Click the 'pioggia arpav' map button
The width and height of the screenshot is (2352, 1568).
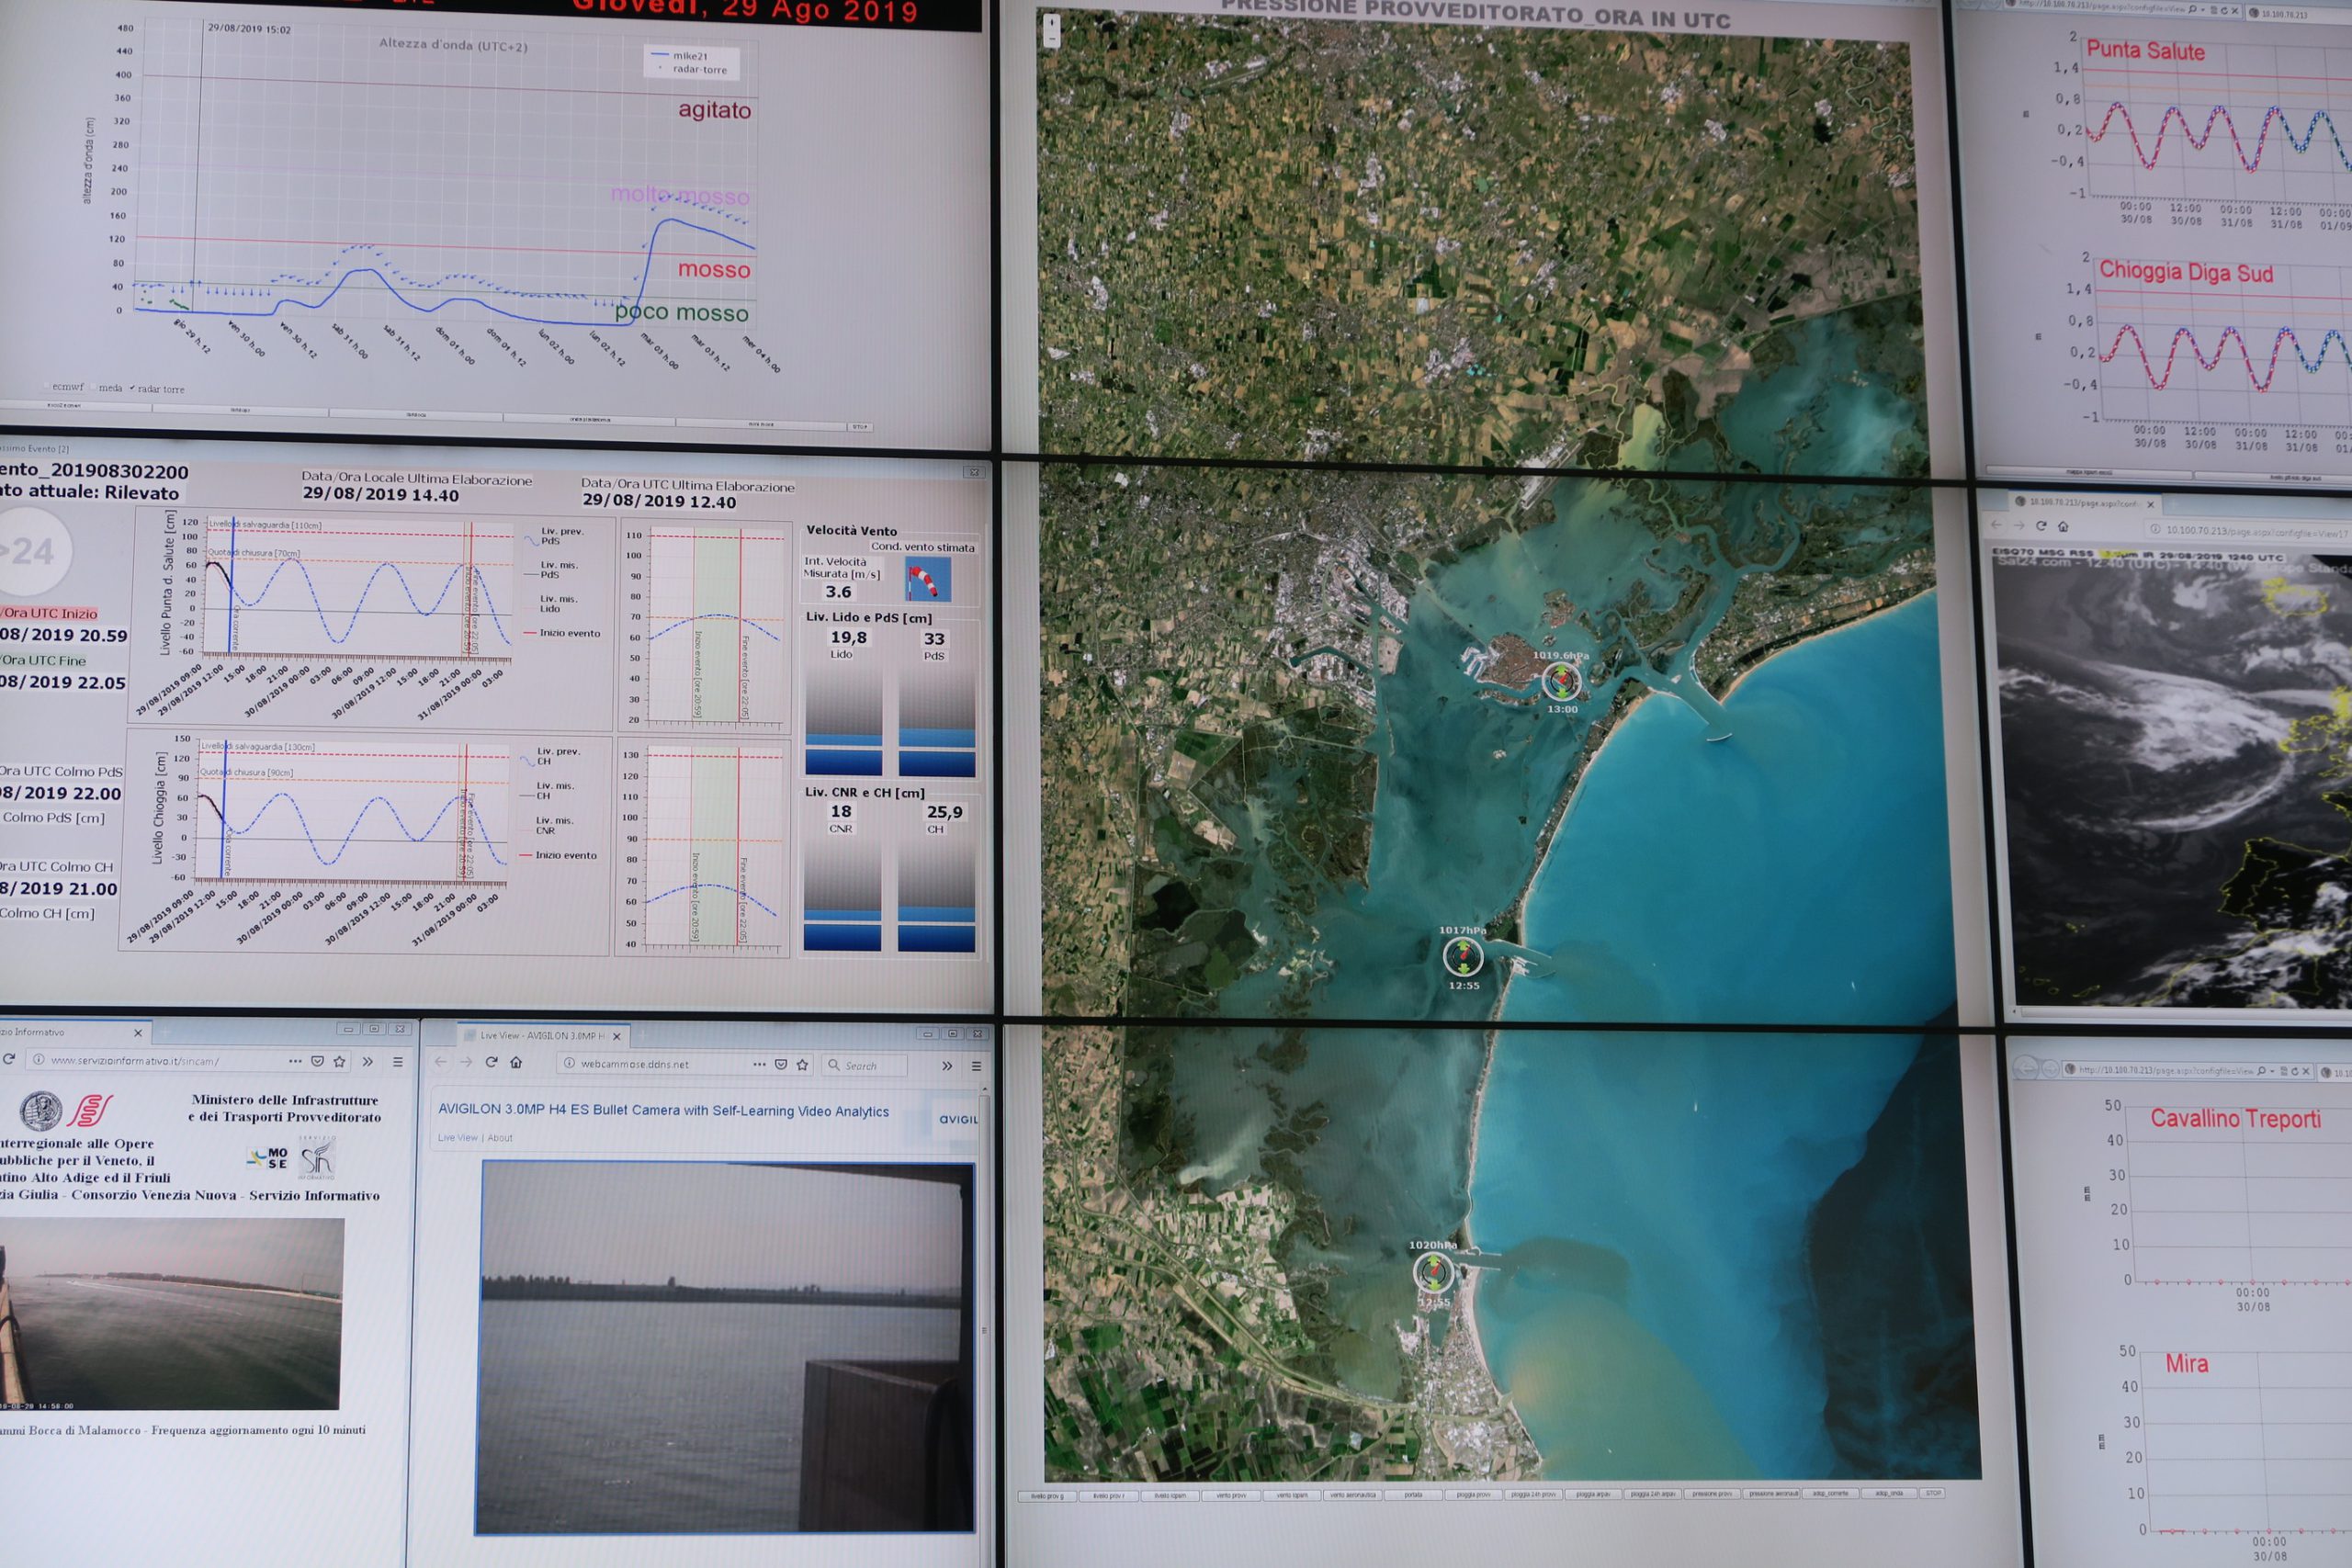pyautogui.click(x=1593, y=1494)
